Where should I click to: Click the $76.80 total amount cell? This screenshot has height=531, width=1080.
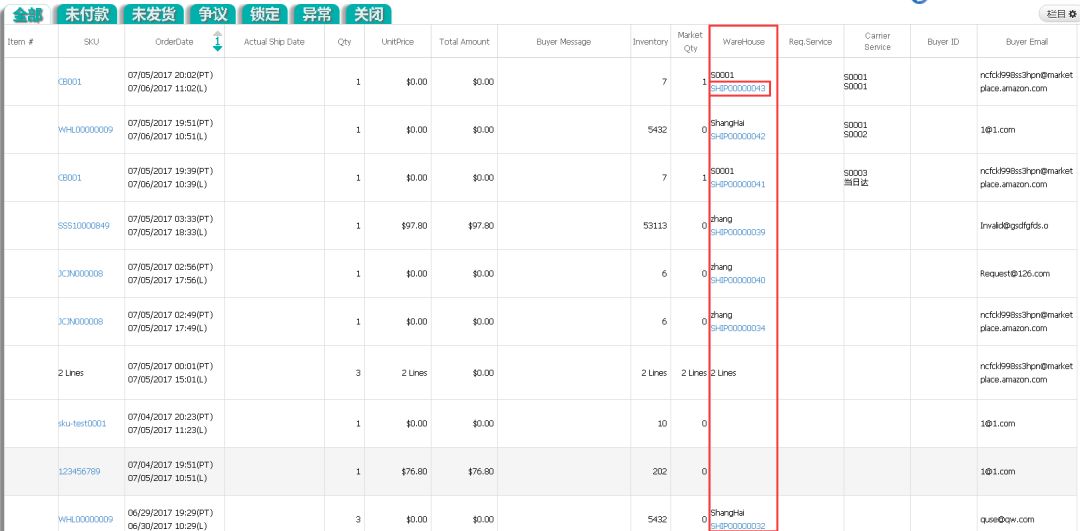pos(481,472)
